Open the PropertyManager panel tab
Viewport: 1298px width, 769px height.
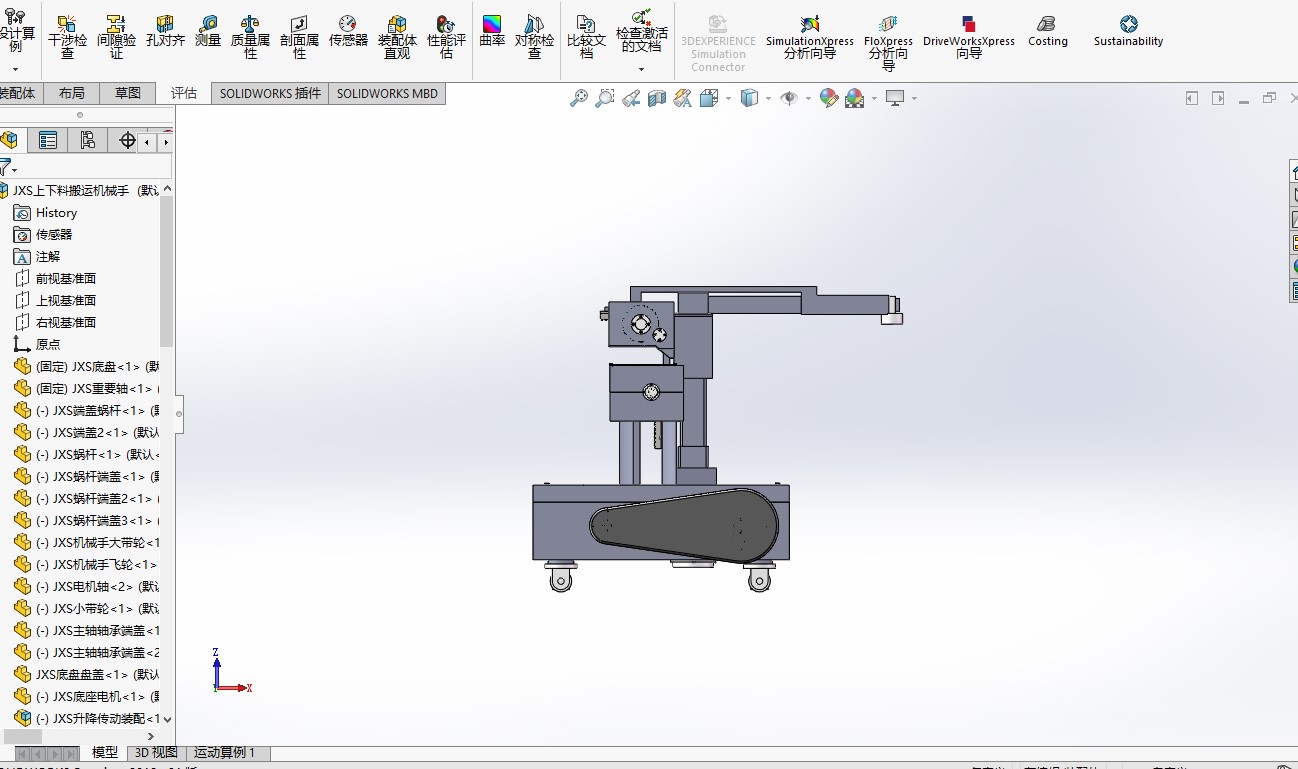(48, 141)
